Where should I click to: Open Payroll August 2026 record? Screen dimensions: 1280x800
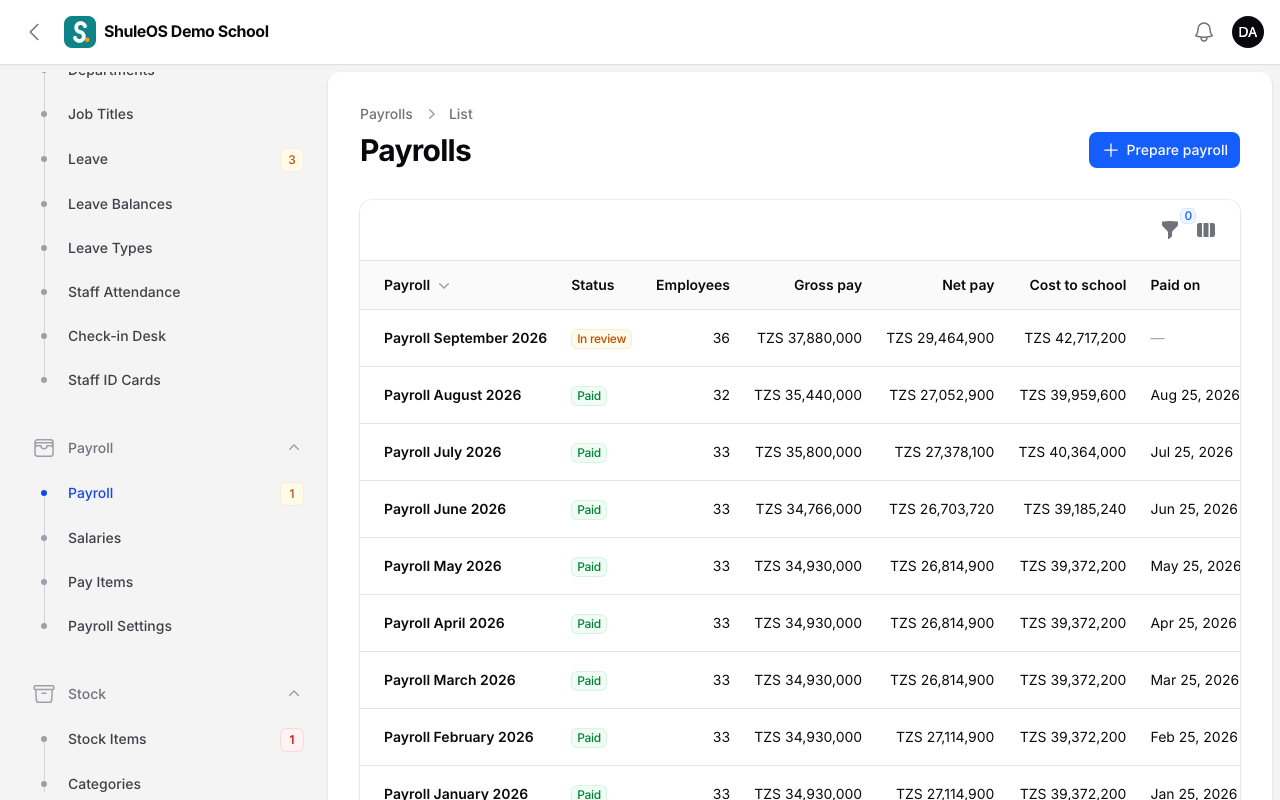pyautogui.click(x=452, y=395)
